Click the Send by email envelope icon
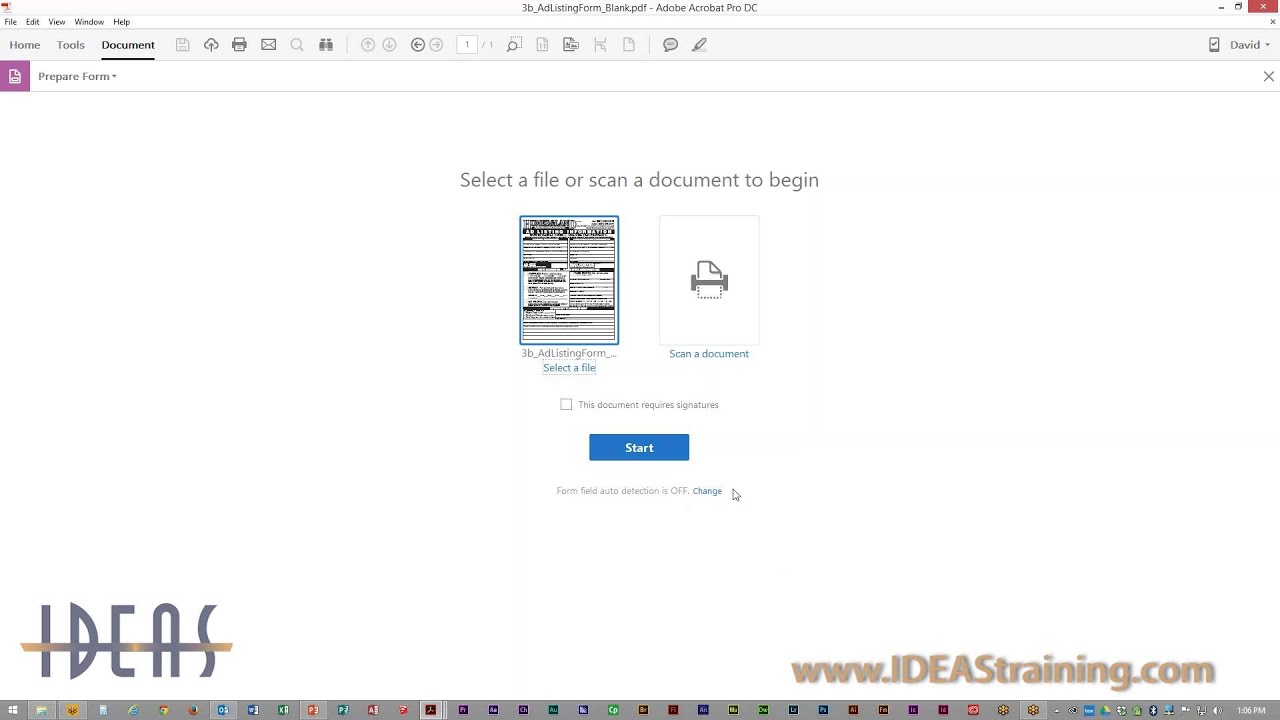 coord(268,45)
